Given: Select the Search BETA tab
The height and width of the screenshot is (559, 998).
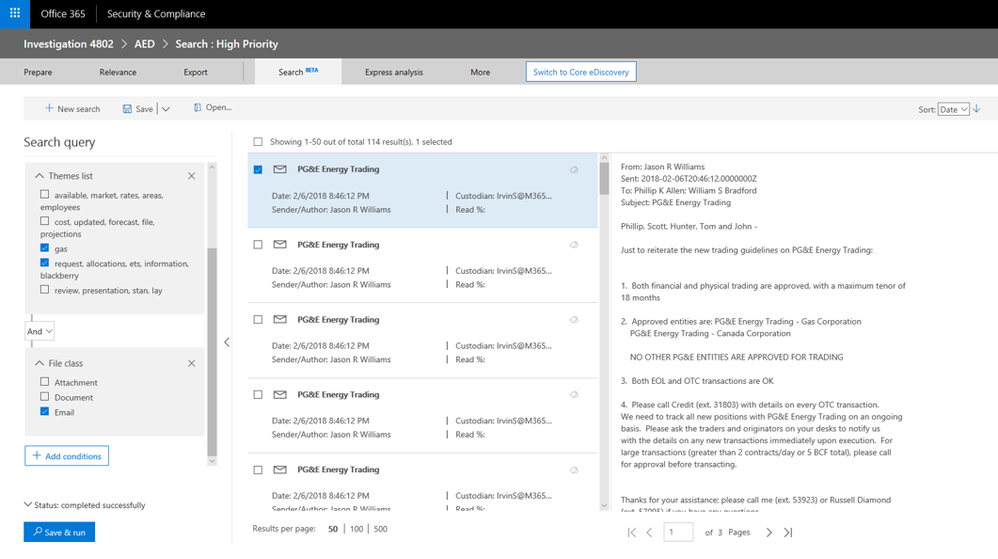Looking at the screenshot, I should tap(298, 72).
